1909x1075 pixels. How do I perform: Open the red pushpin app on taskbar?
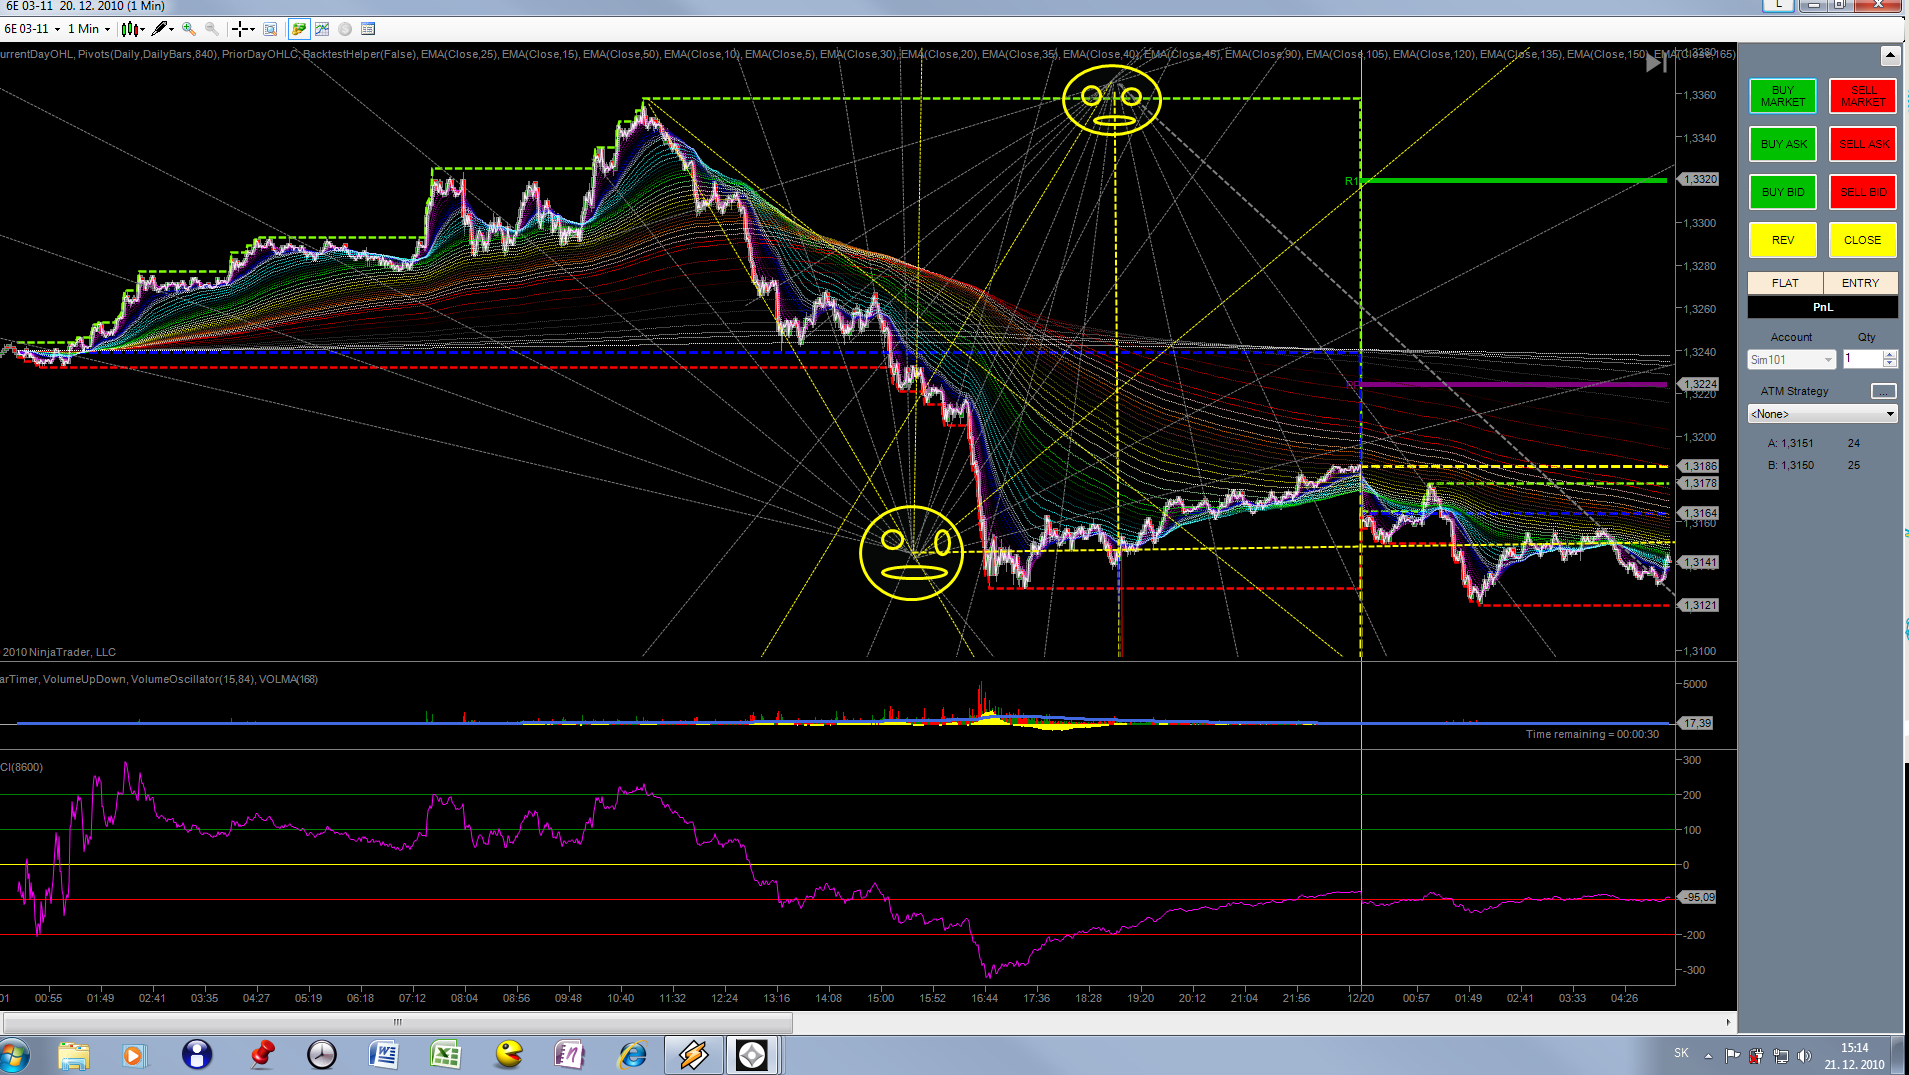tap(262, 1055)
